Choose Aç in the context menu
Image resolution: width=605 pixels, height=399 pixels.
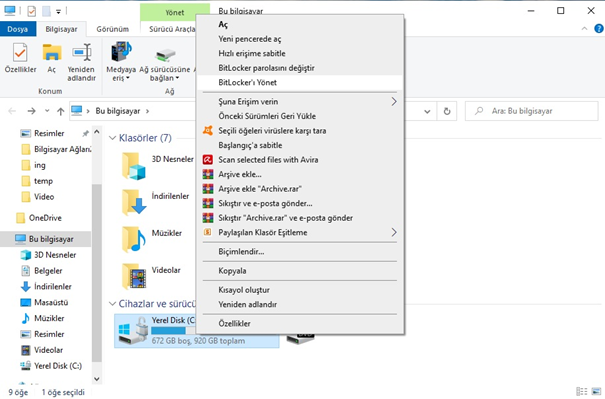click(300, 25)
